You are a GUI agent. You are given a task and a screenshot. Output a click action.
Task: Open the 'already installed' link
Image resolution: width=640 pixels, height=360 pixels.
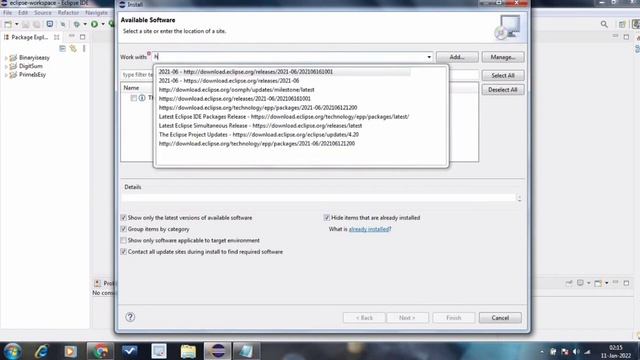pyautogui.click(x=369, y=229)
